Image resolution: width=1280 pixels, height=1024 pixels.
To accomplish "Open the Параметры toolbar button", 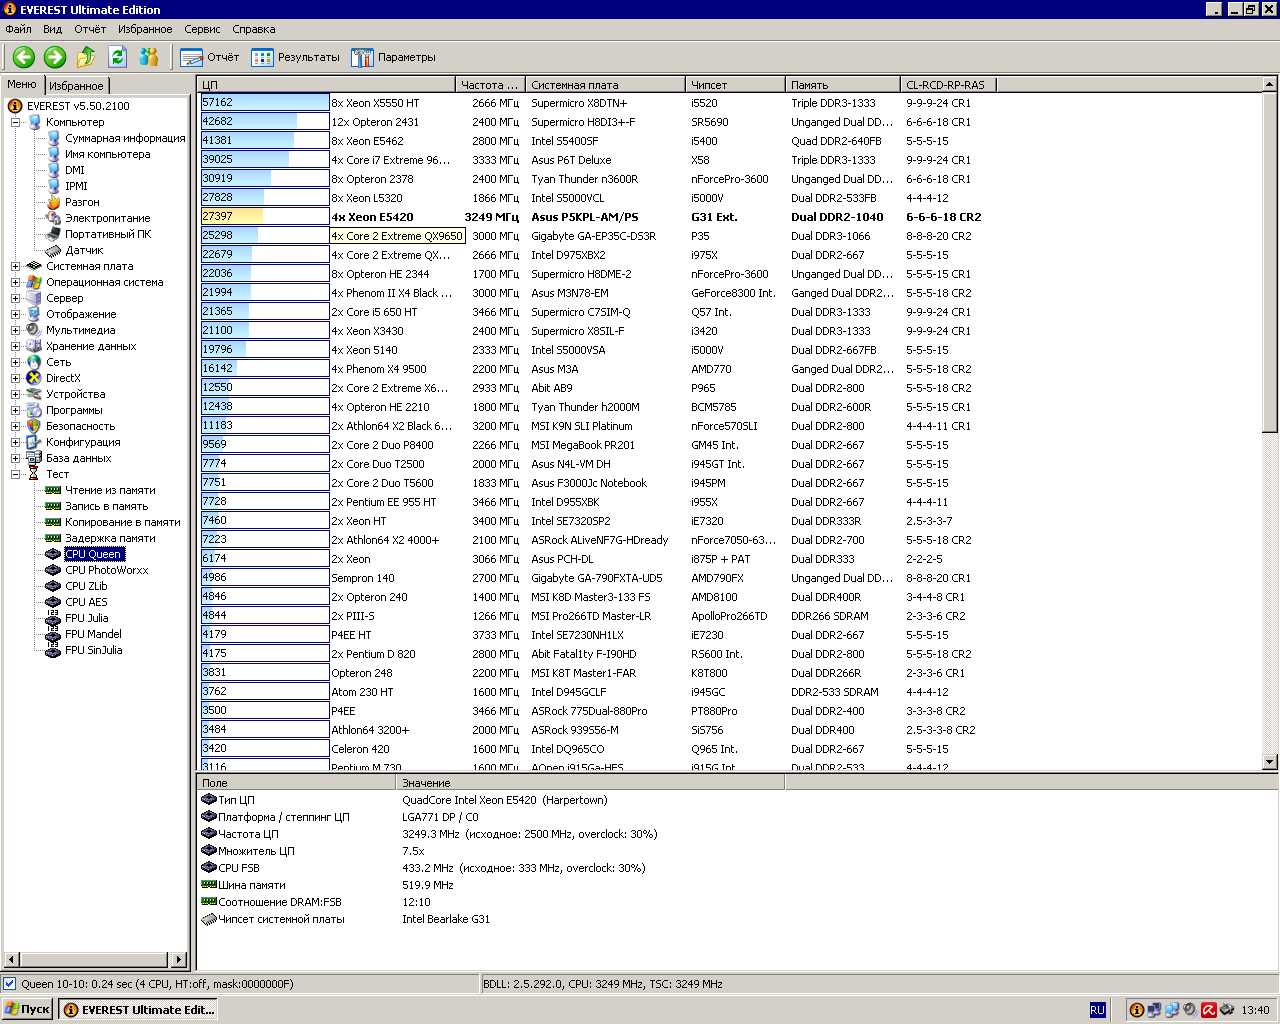I will click(x=393, y=57).
